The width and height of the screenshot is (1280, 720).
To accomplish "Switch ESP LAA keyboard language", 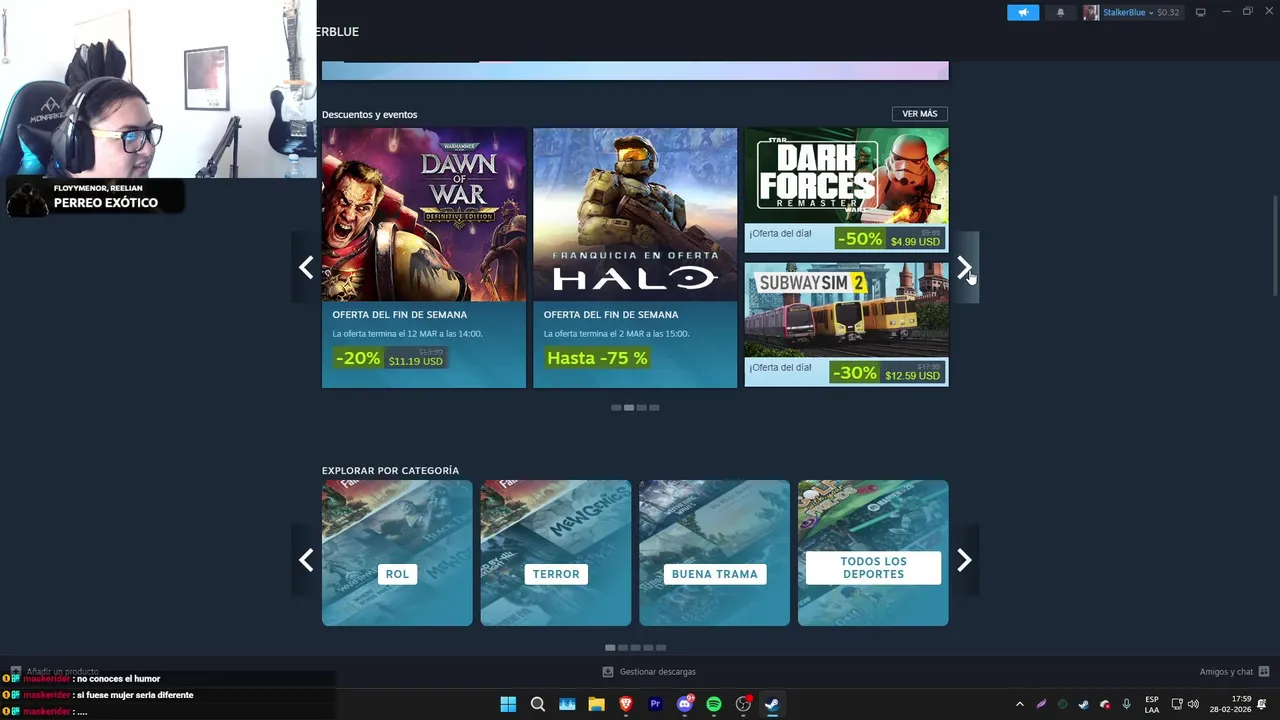I will tap(1152, 705).
